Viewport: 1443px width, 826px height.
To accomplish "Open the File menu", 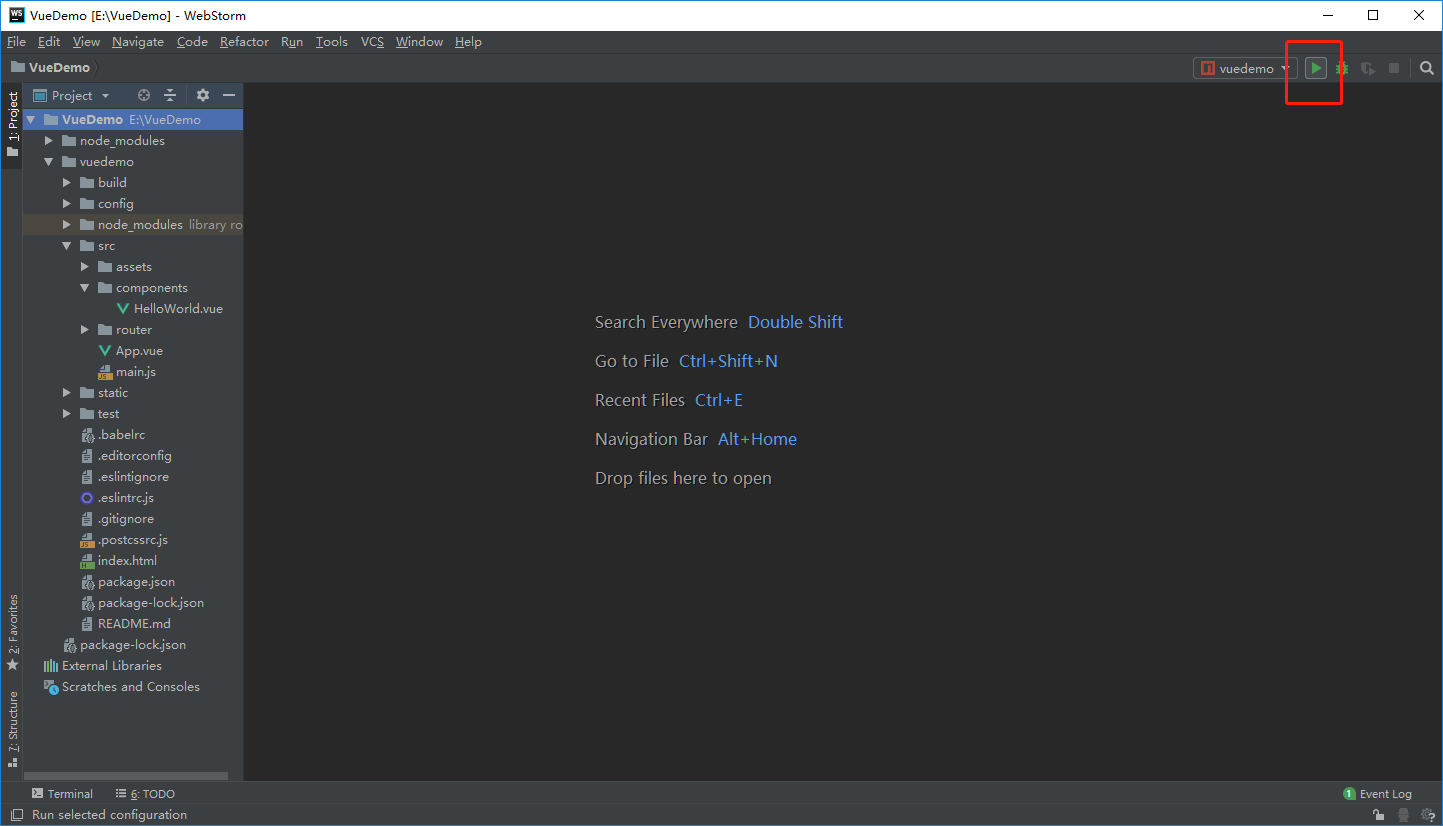I will [x=16, y=41].
